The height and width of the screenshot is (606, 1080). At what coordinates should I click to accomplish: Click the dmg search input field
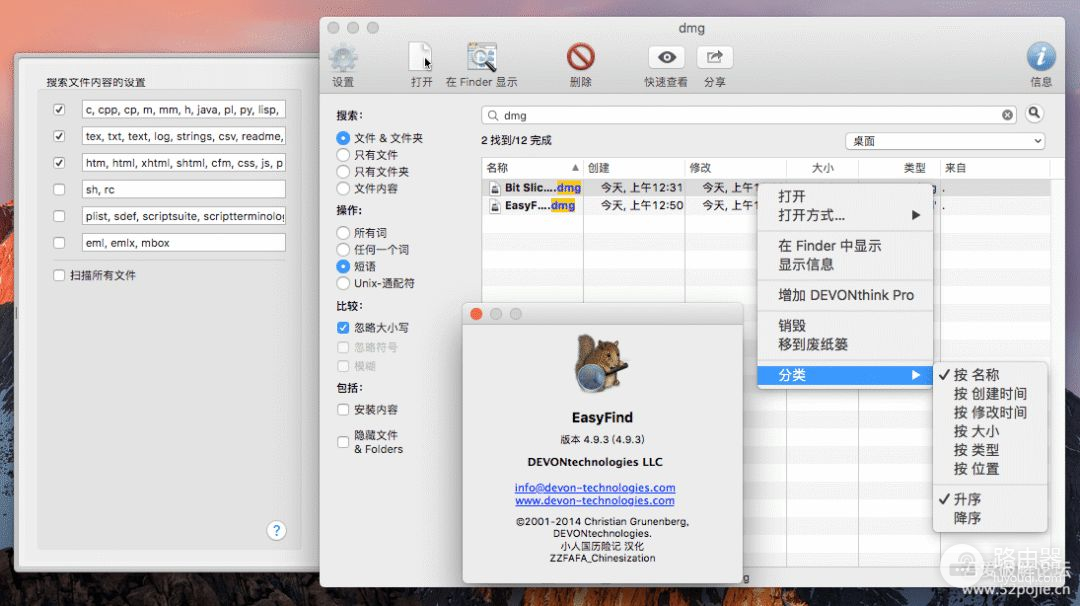(x=750, y=115)
